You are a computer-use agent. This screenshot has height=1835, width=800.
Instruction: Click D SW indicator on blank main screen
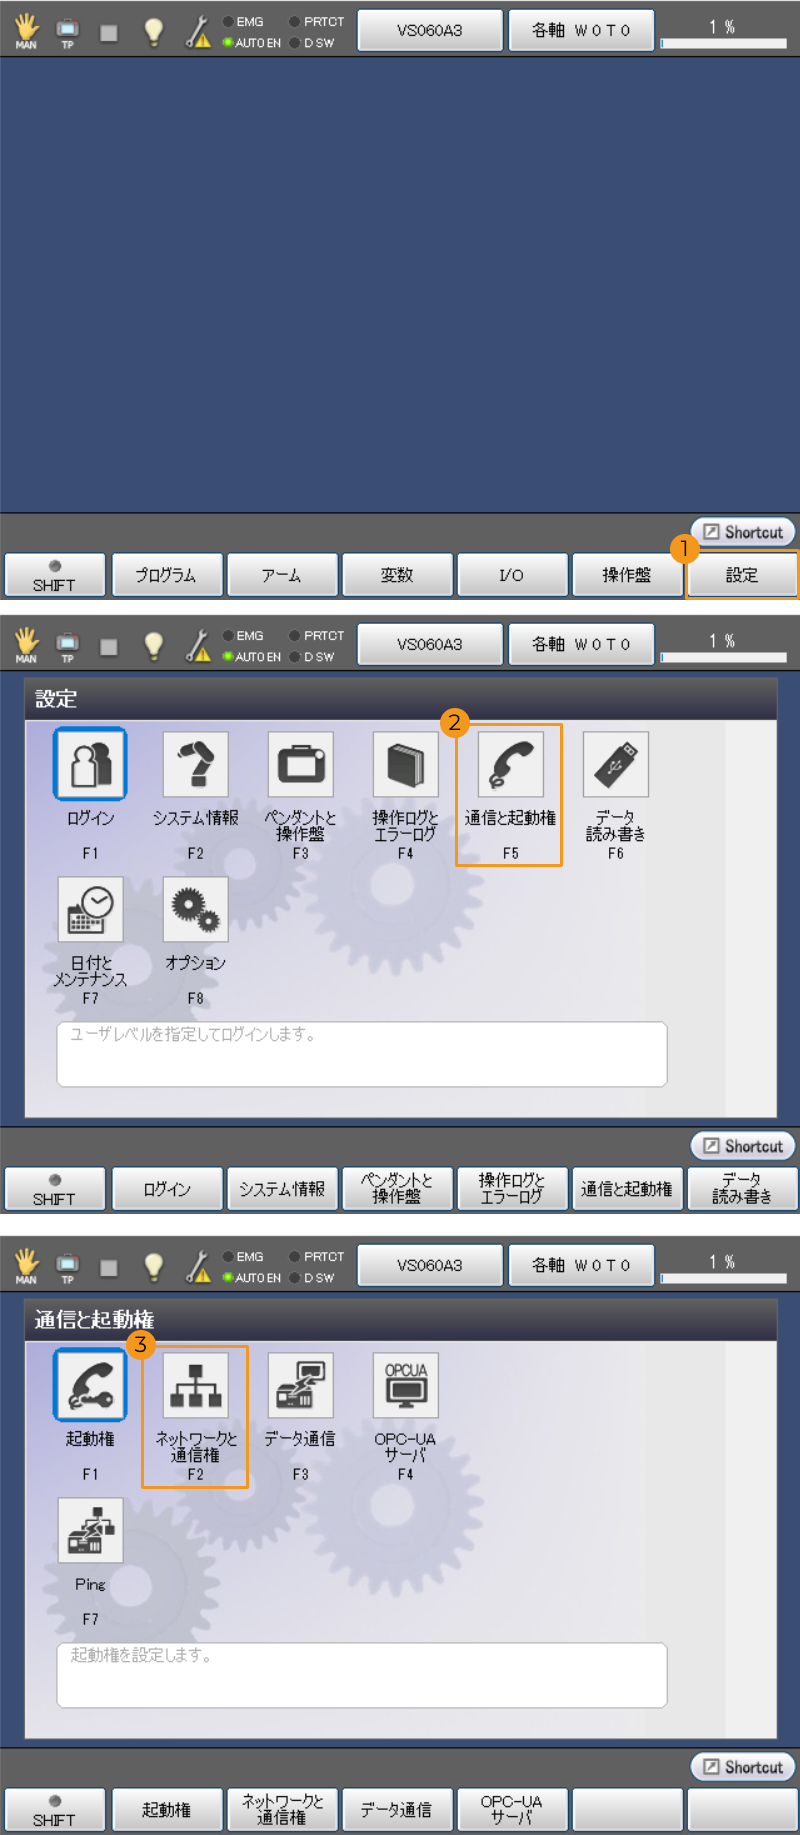pos(312,43)
